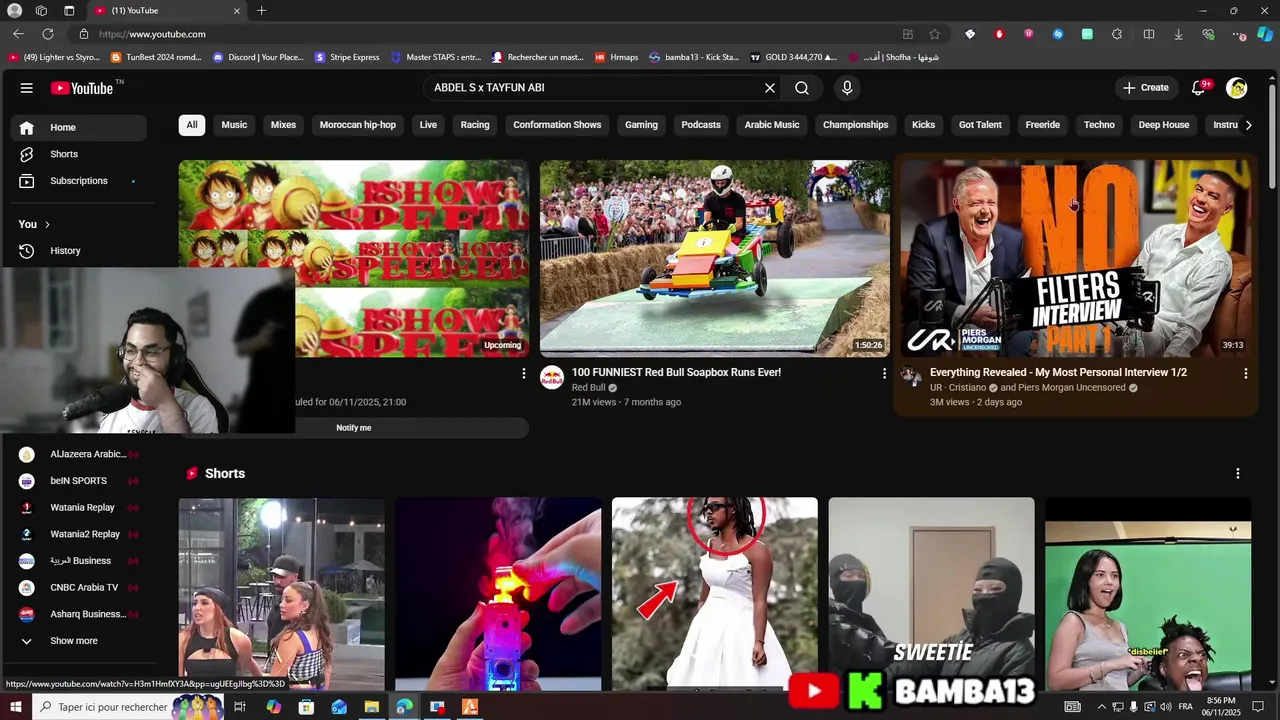Image resolution: width=1280 pixels, height=720 pixels.
Task: Open more options for Red Bull Soapbox video
Action: point(884,373)
